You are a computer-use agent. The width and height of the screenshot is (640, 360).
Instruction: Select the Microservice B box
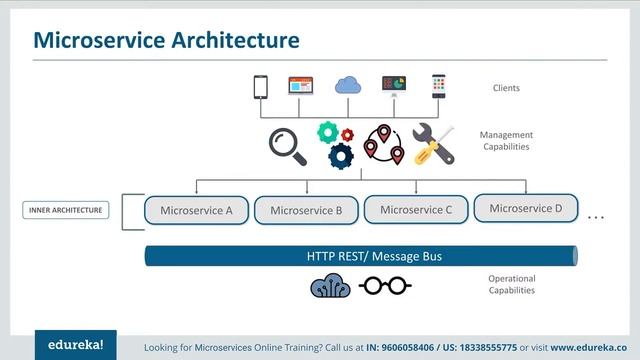click(306, 210)
